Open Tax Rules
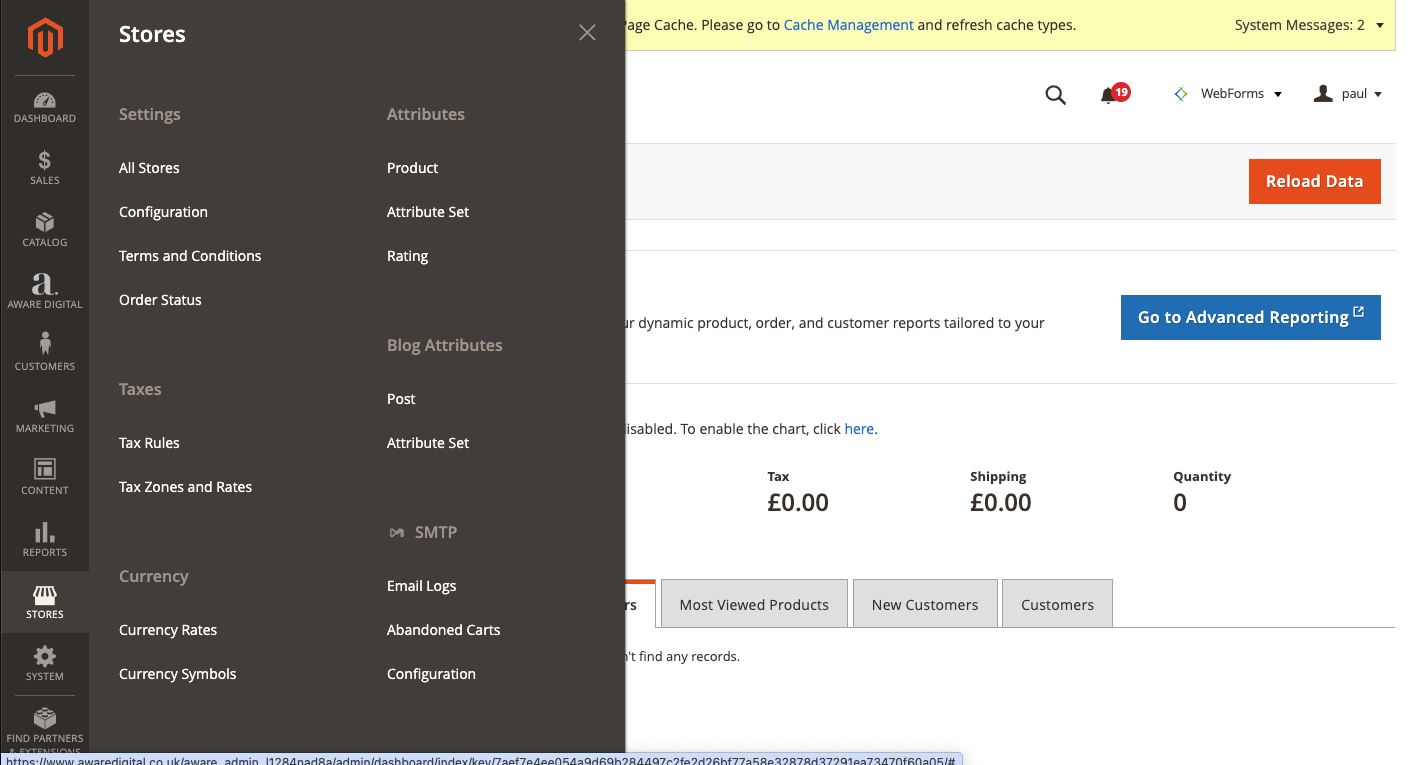The image size is (1417, 765). (x=149, y=443)
